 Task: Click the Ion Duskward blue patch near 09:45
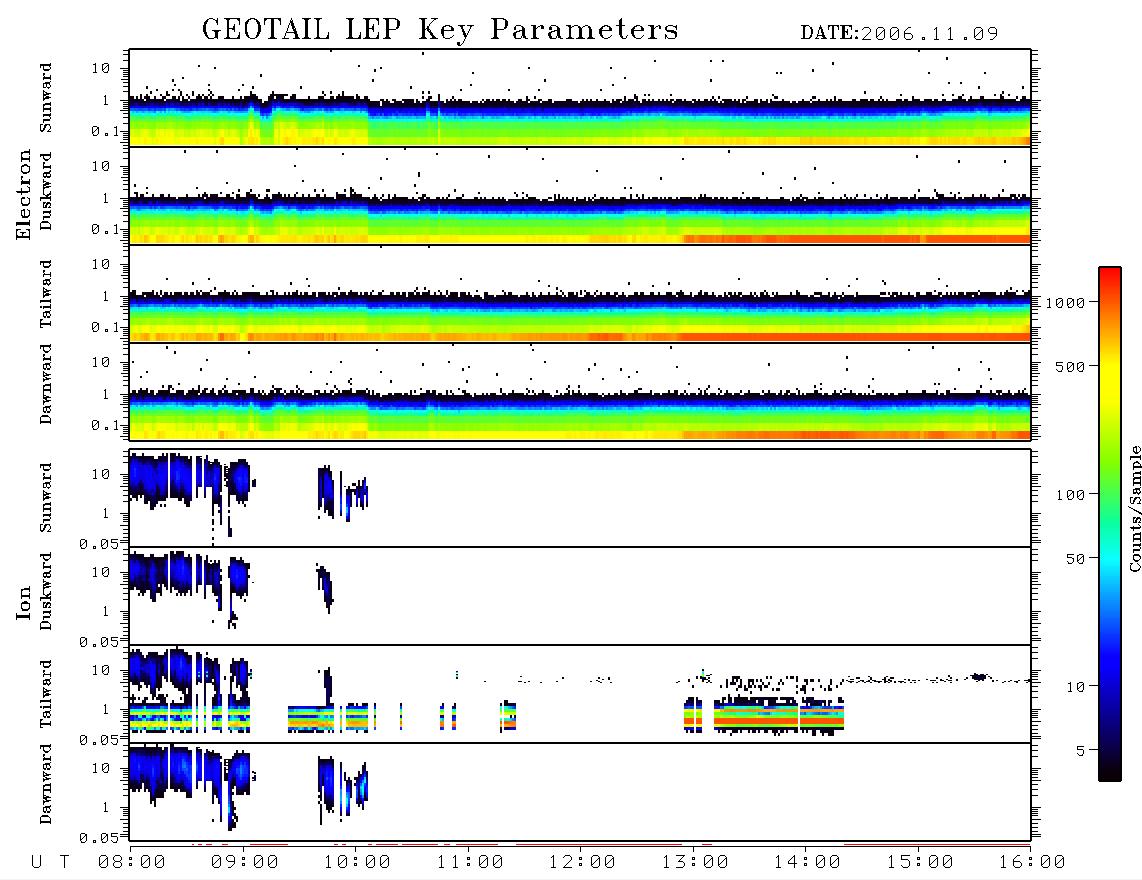point(326,586)
